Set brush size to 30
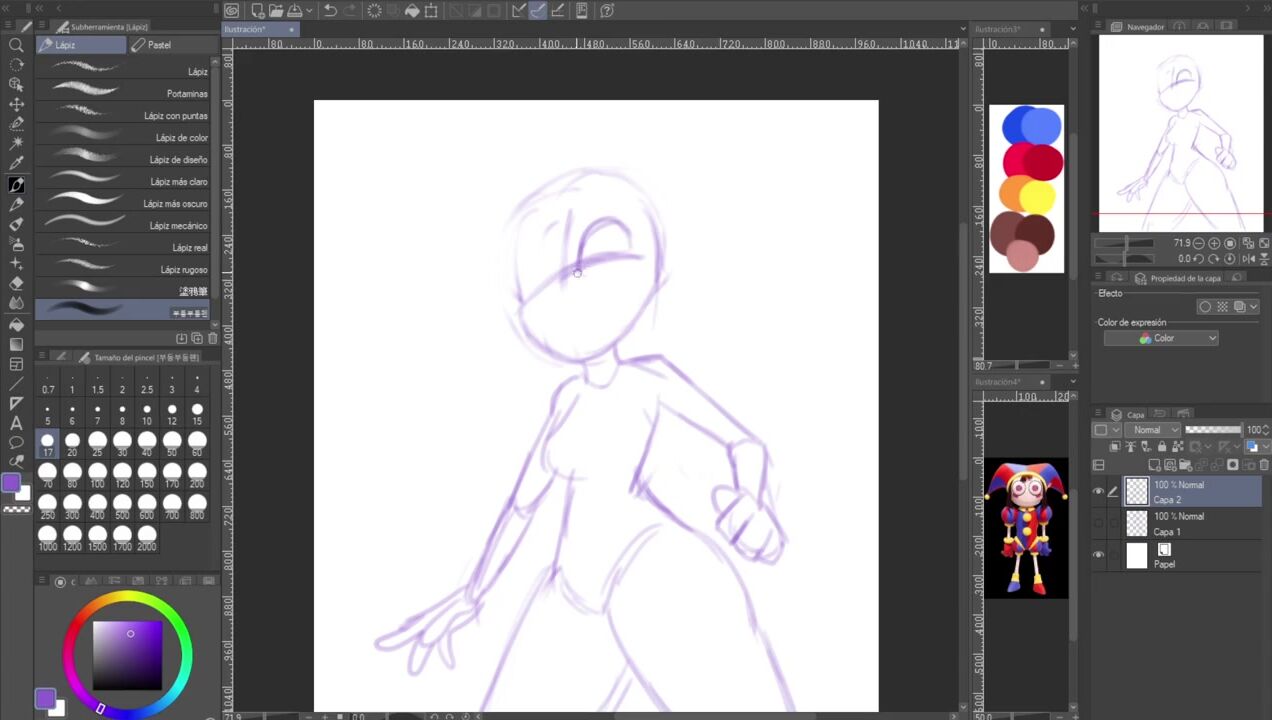 [122, 444]
